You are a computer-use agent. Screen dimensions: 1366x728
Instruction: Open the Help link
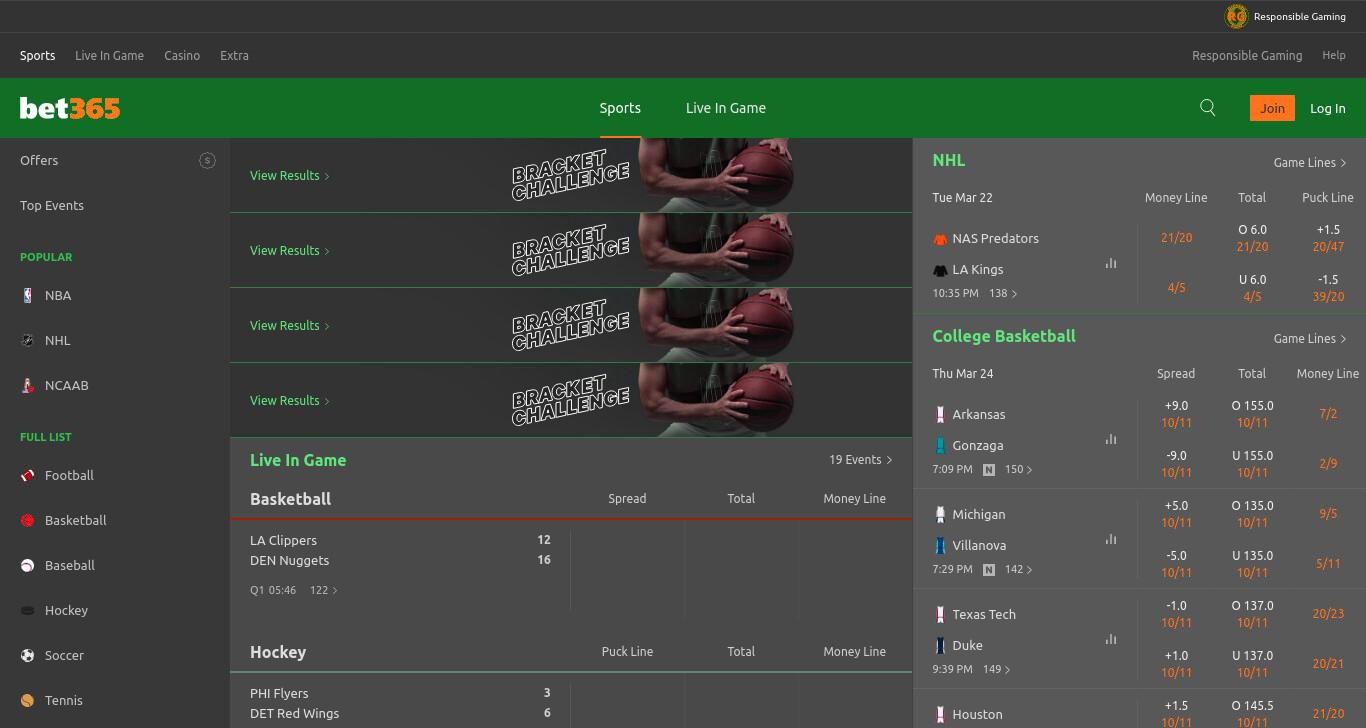click(x=1334, y=55)
